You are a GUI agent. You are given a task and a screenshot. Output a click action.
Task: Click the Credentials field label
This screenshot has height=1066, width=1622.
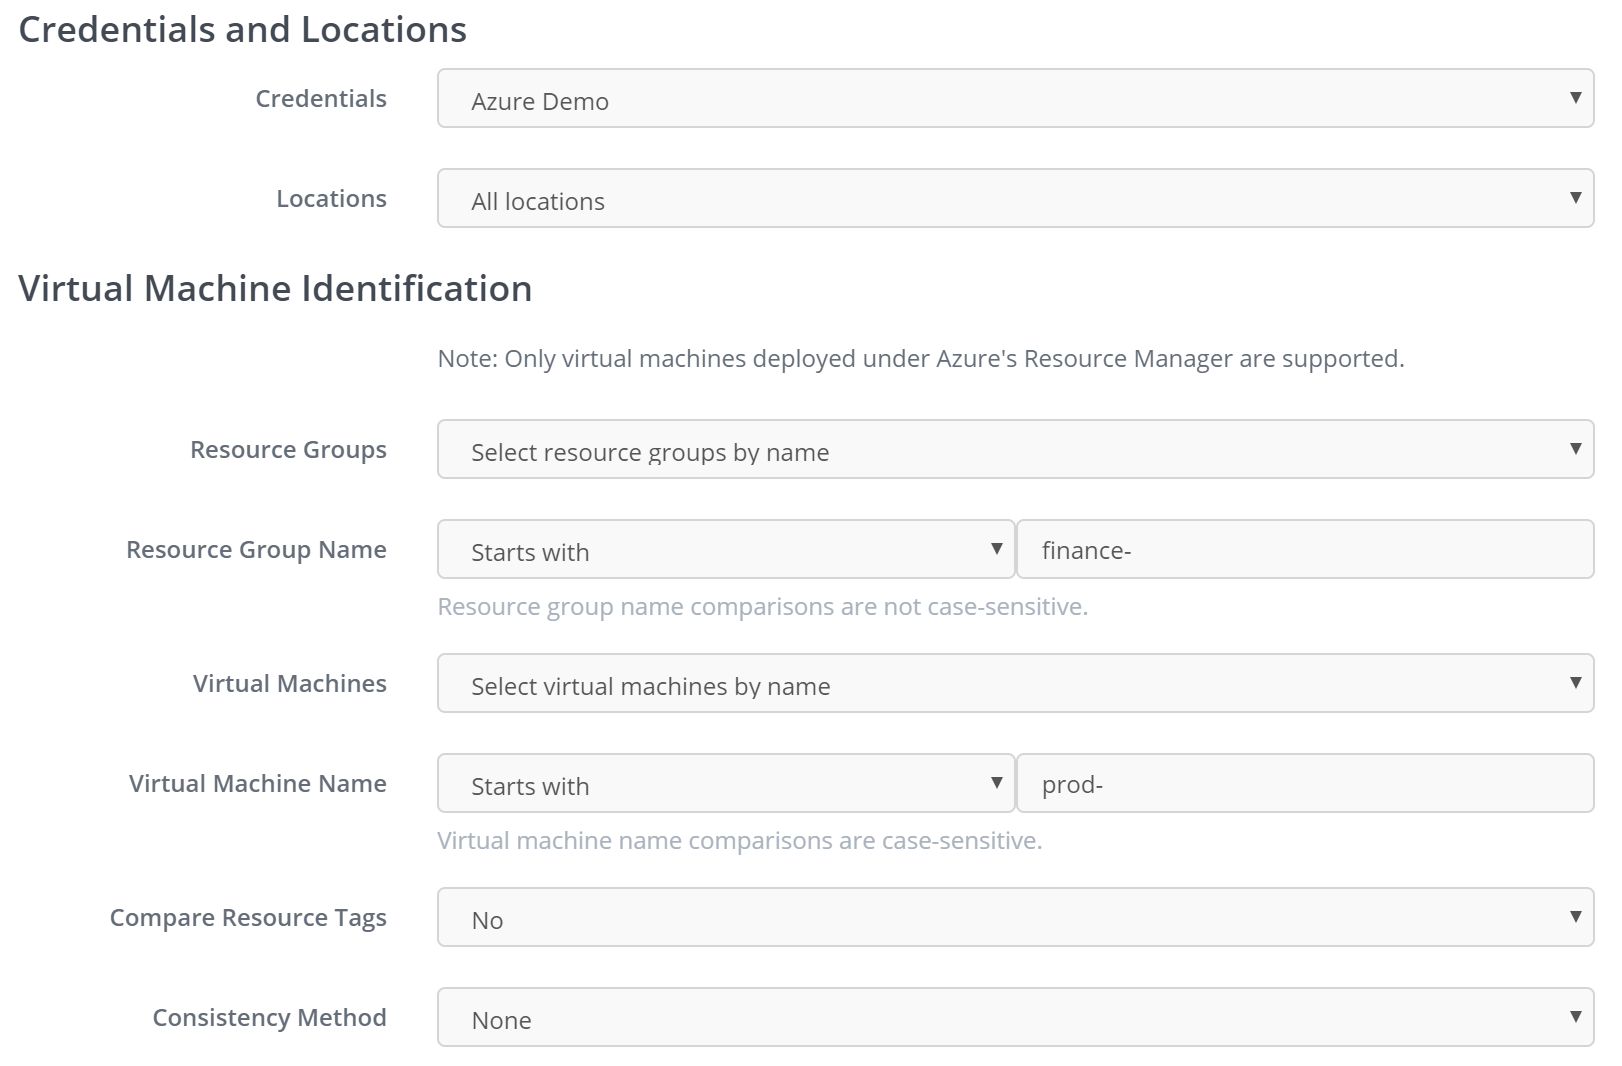point(321,99)
